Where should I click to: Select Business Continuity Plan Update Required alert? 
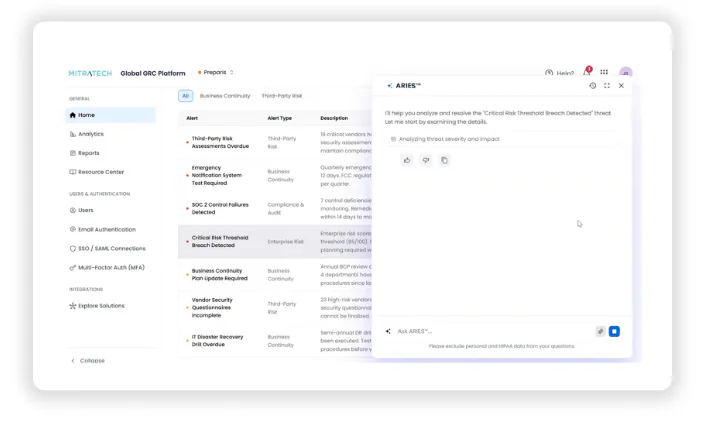tap(219, 274)
